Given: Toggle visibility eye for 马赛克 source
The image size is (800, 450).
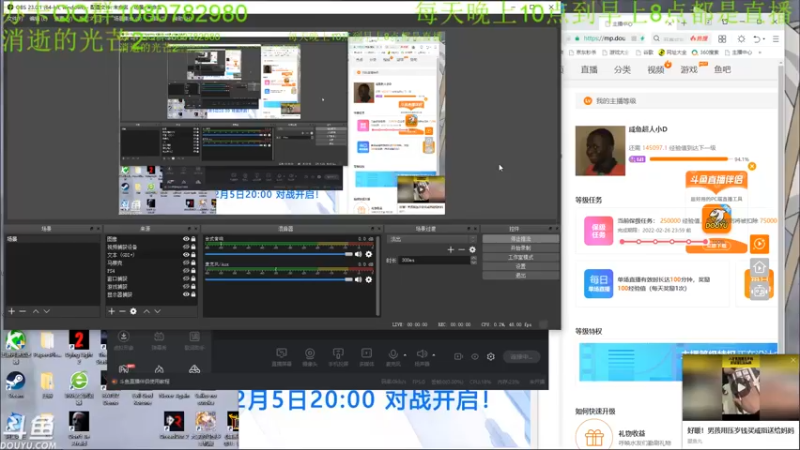Looking at the screenshot, I should coord(186,263).
